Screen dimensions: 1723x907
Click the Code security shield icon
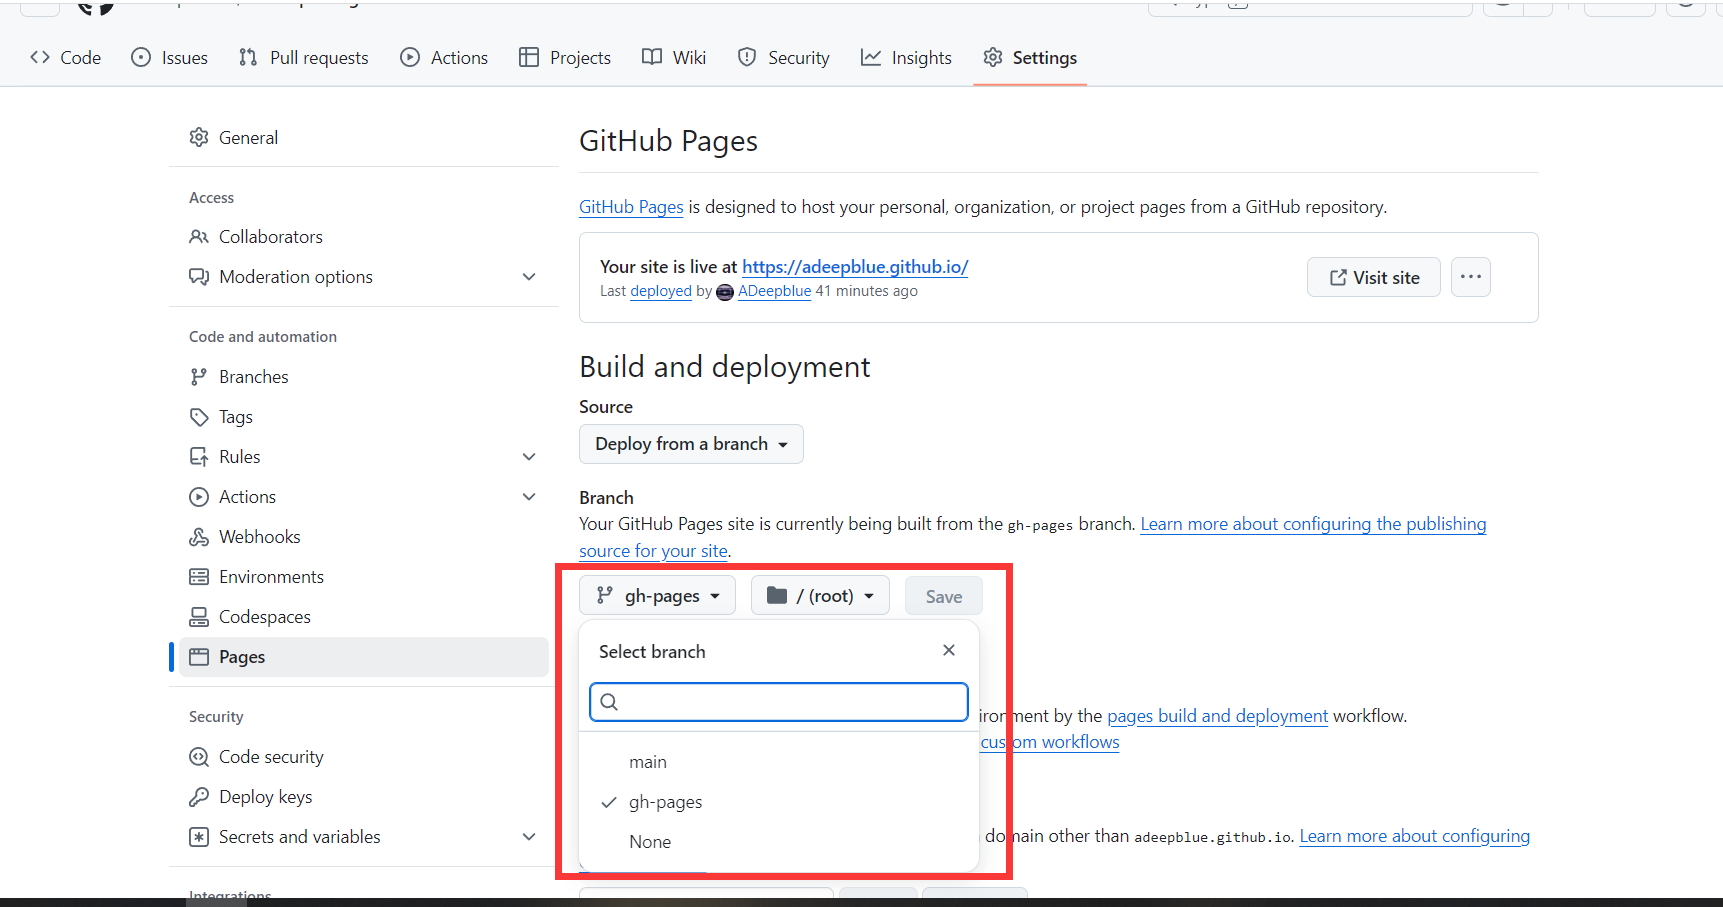pyautogui.click(x=199, y=757)
